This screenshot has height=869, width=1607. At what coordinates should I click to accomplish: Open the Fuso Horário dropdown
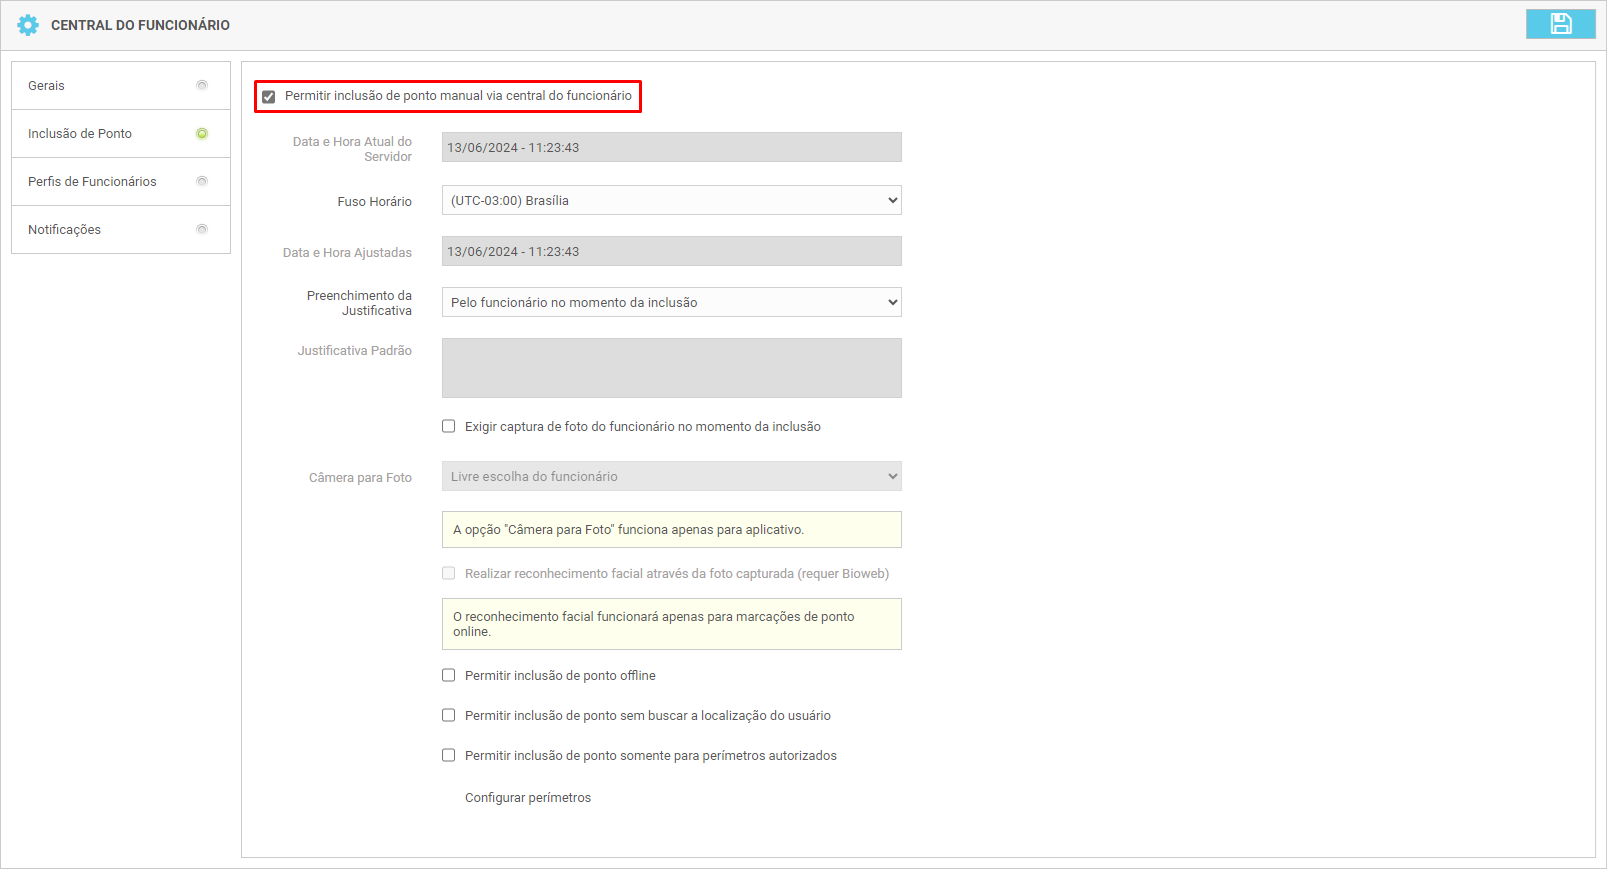coord(671,200)
